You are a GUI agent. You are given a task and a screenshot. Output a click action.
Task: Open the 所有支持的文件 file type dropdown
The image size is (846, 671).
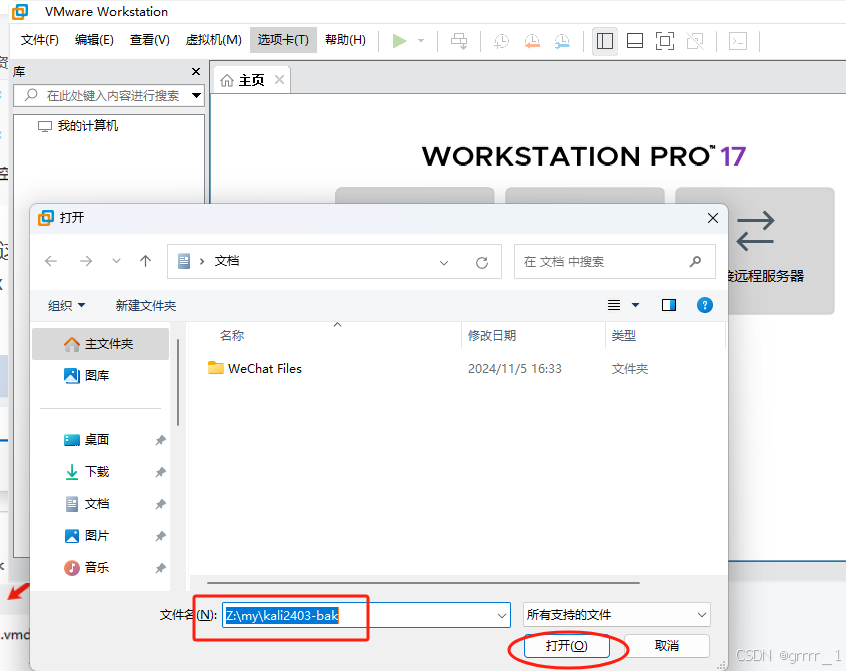click(617, 615)
